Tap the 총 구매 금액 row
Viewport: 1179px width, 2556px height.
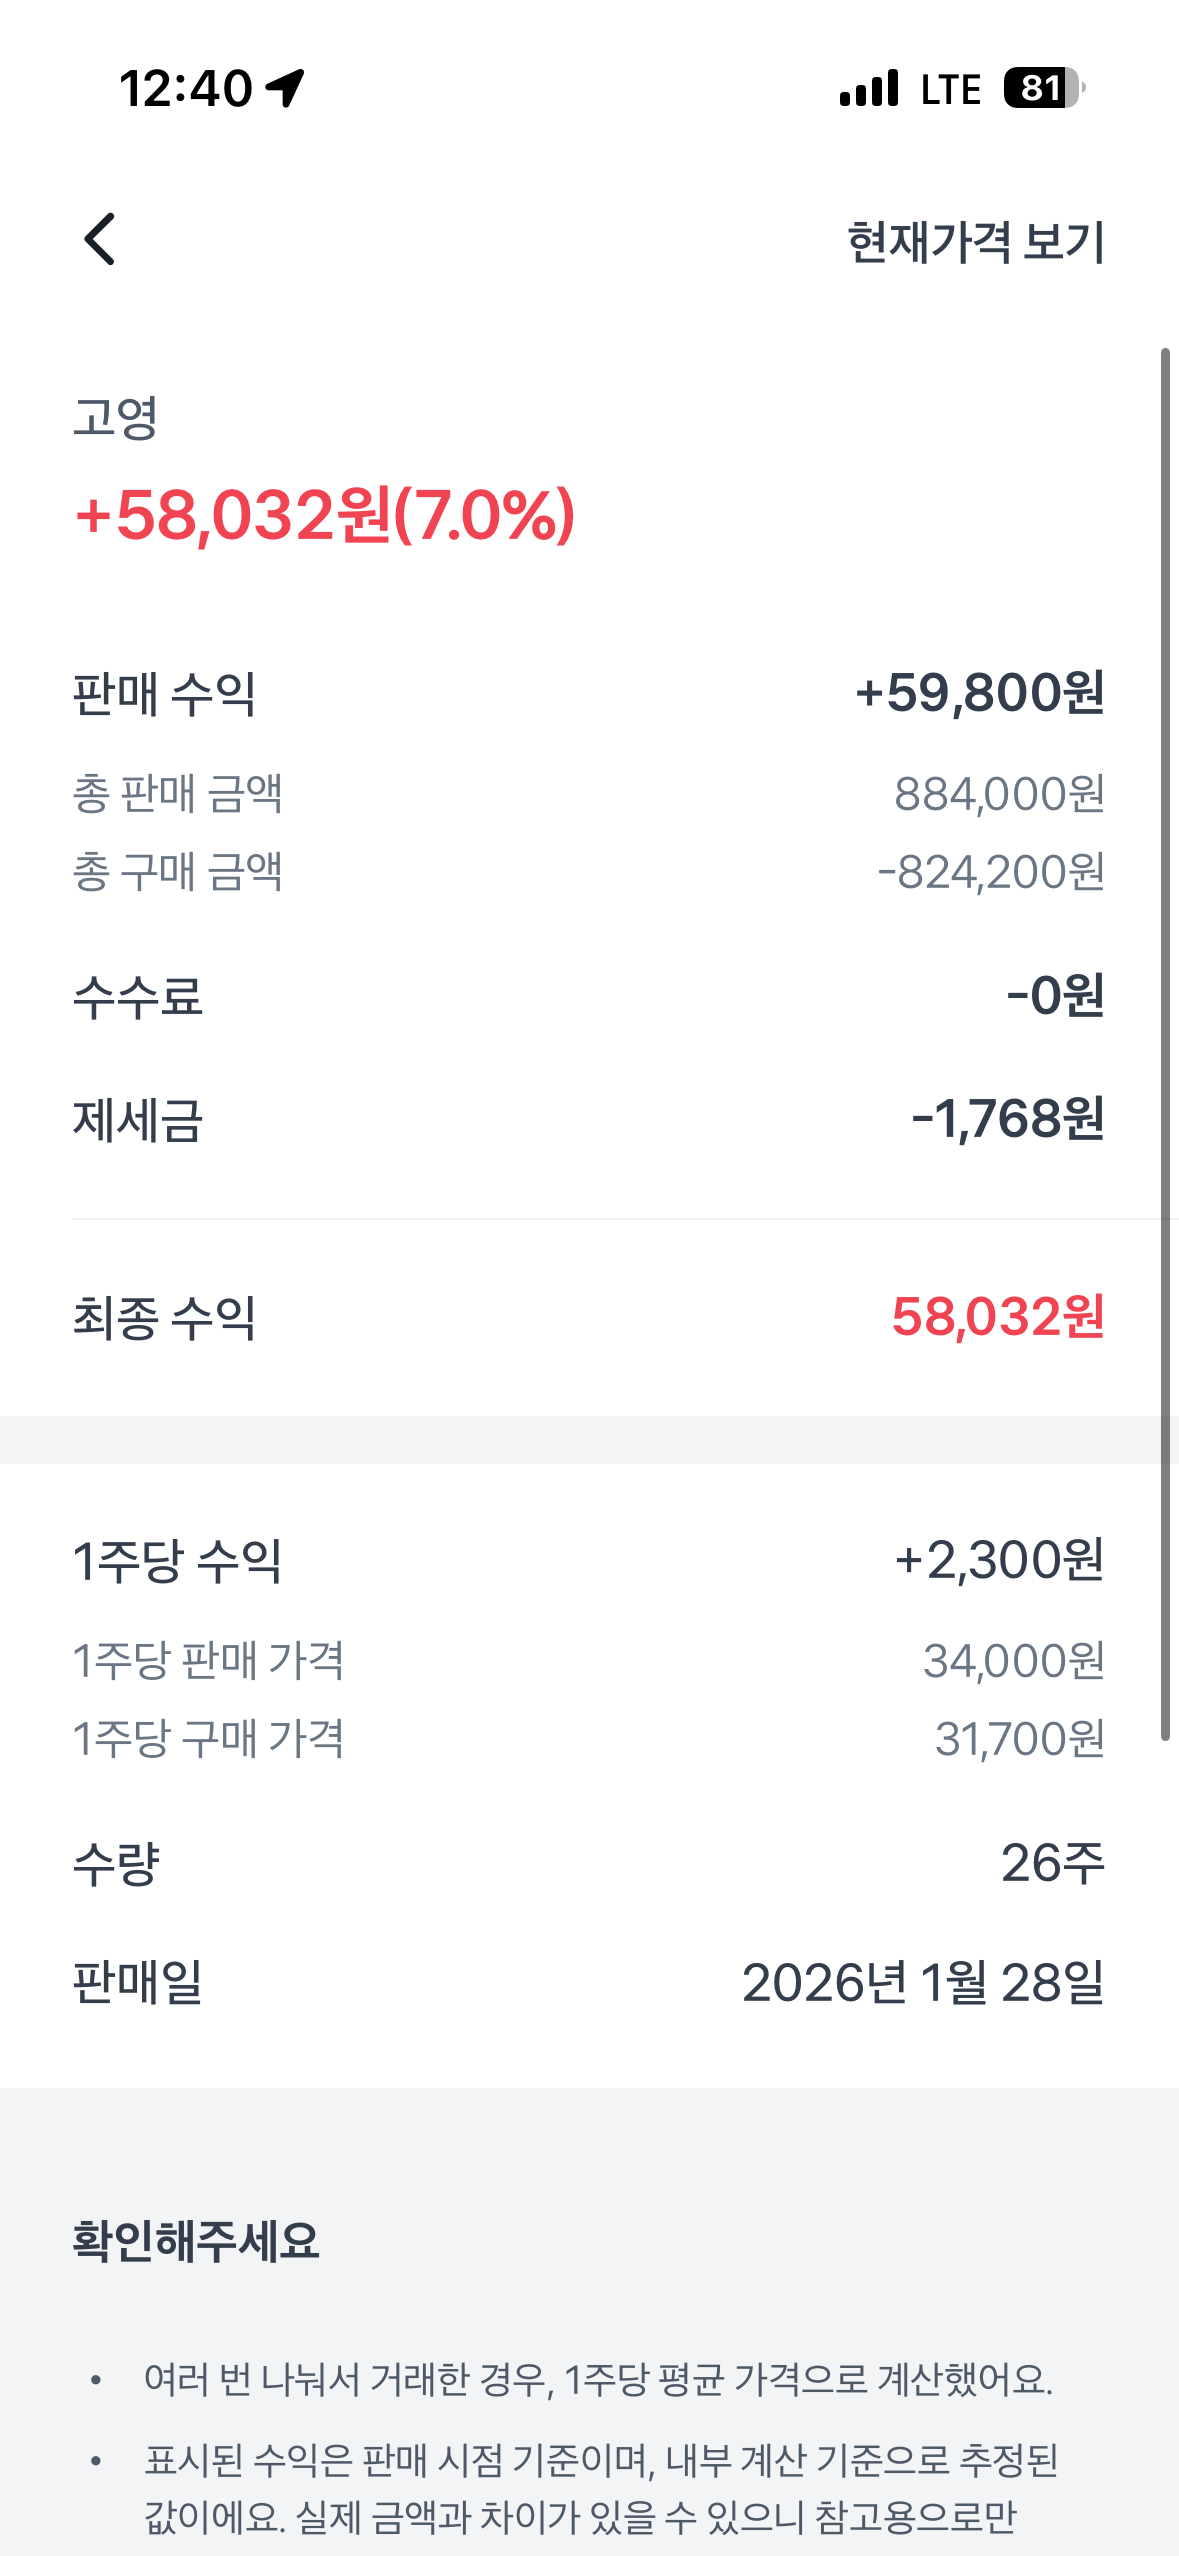tap(588, 871)
